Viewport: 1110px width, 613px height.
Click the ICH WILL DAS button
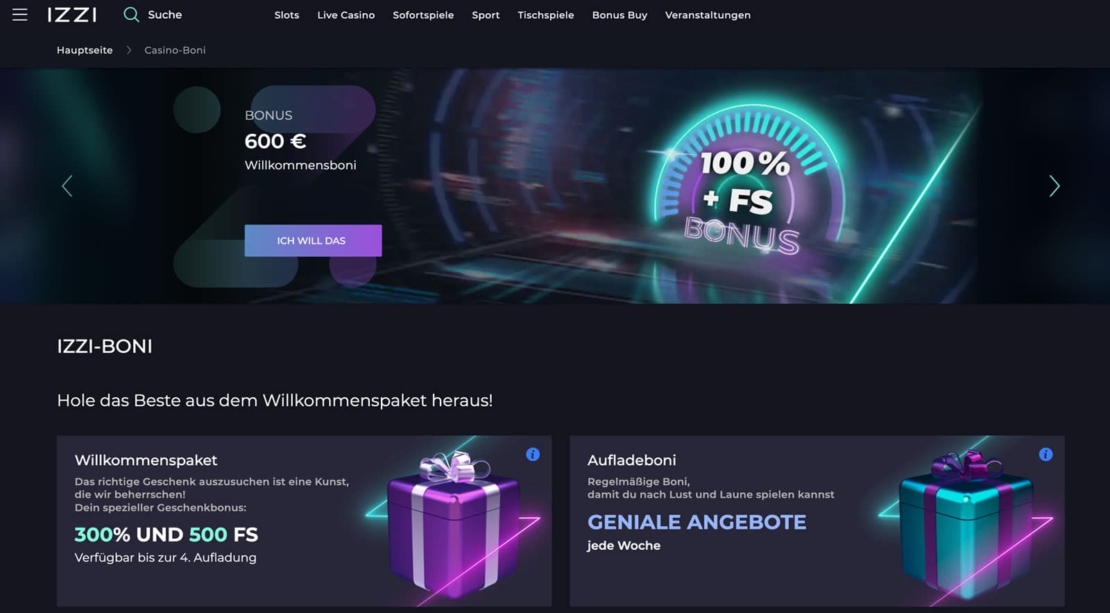point(313,241)
